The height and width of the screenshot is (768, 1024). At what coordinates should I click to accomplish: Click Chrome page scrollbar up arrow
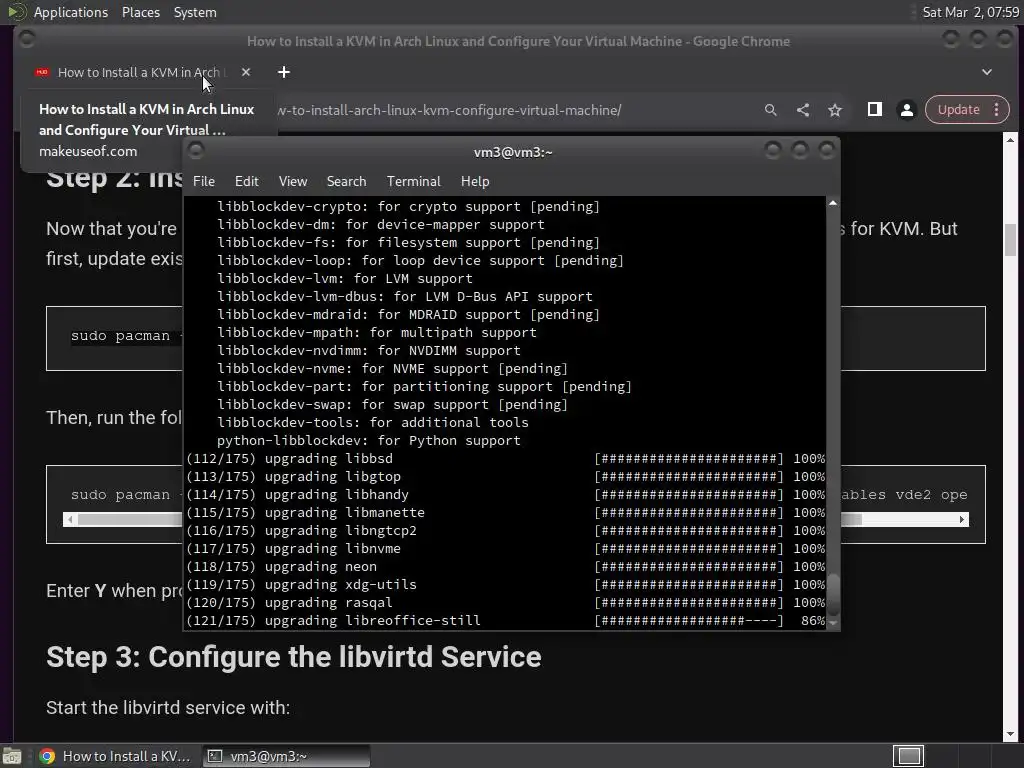[x=1010, y=140]
